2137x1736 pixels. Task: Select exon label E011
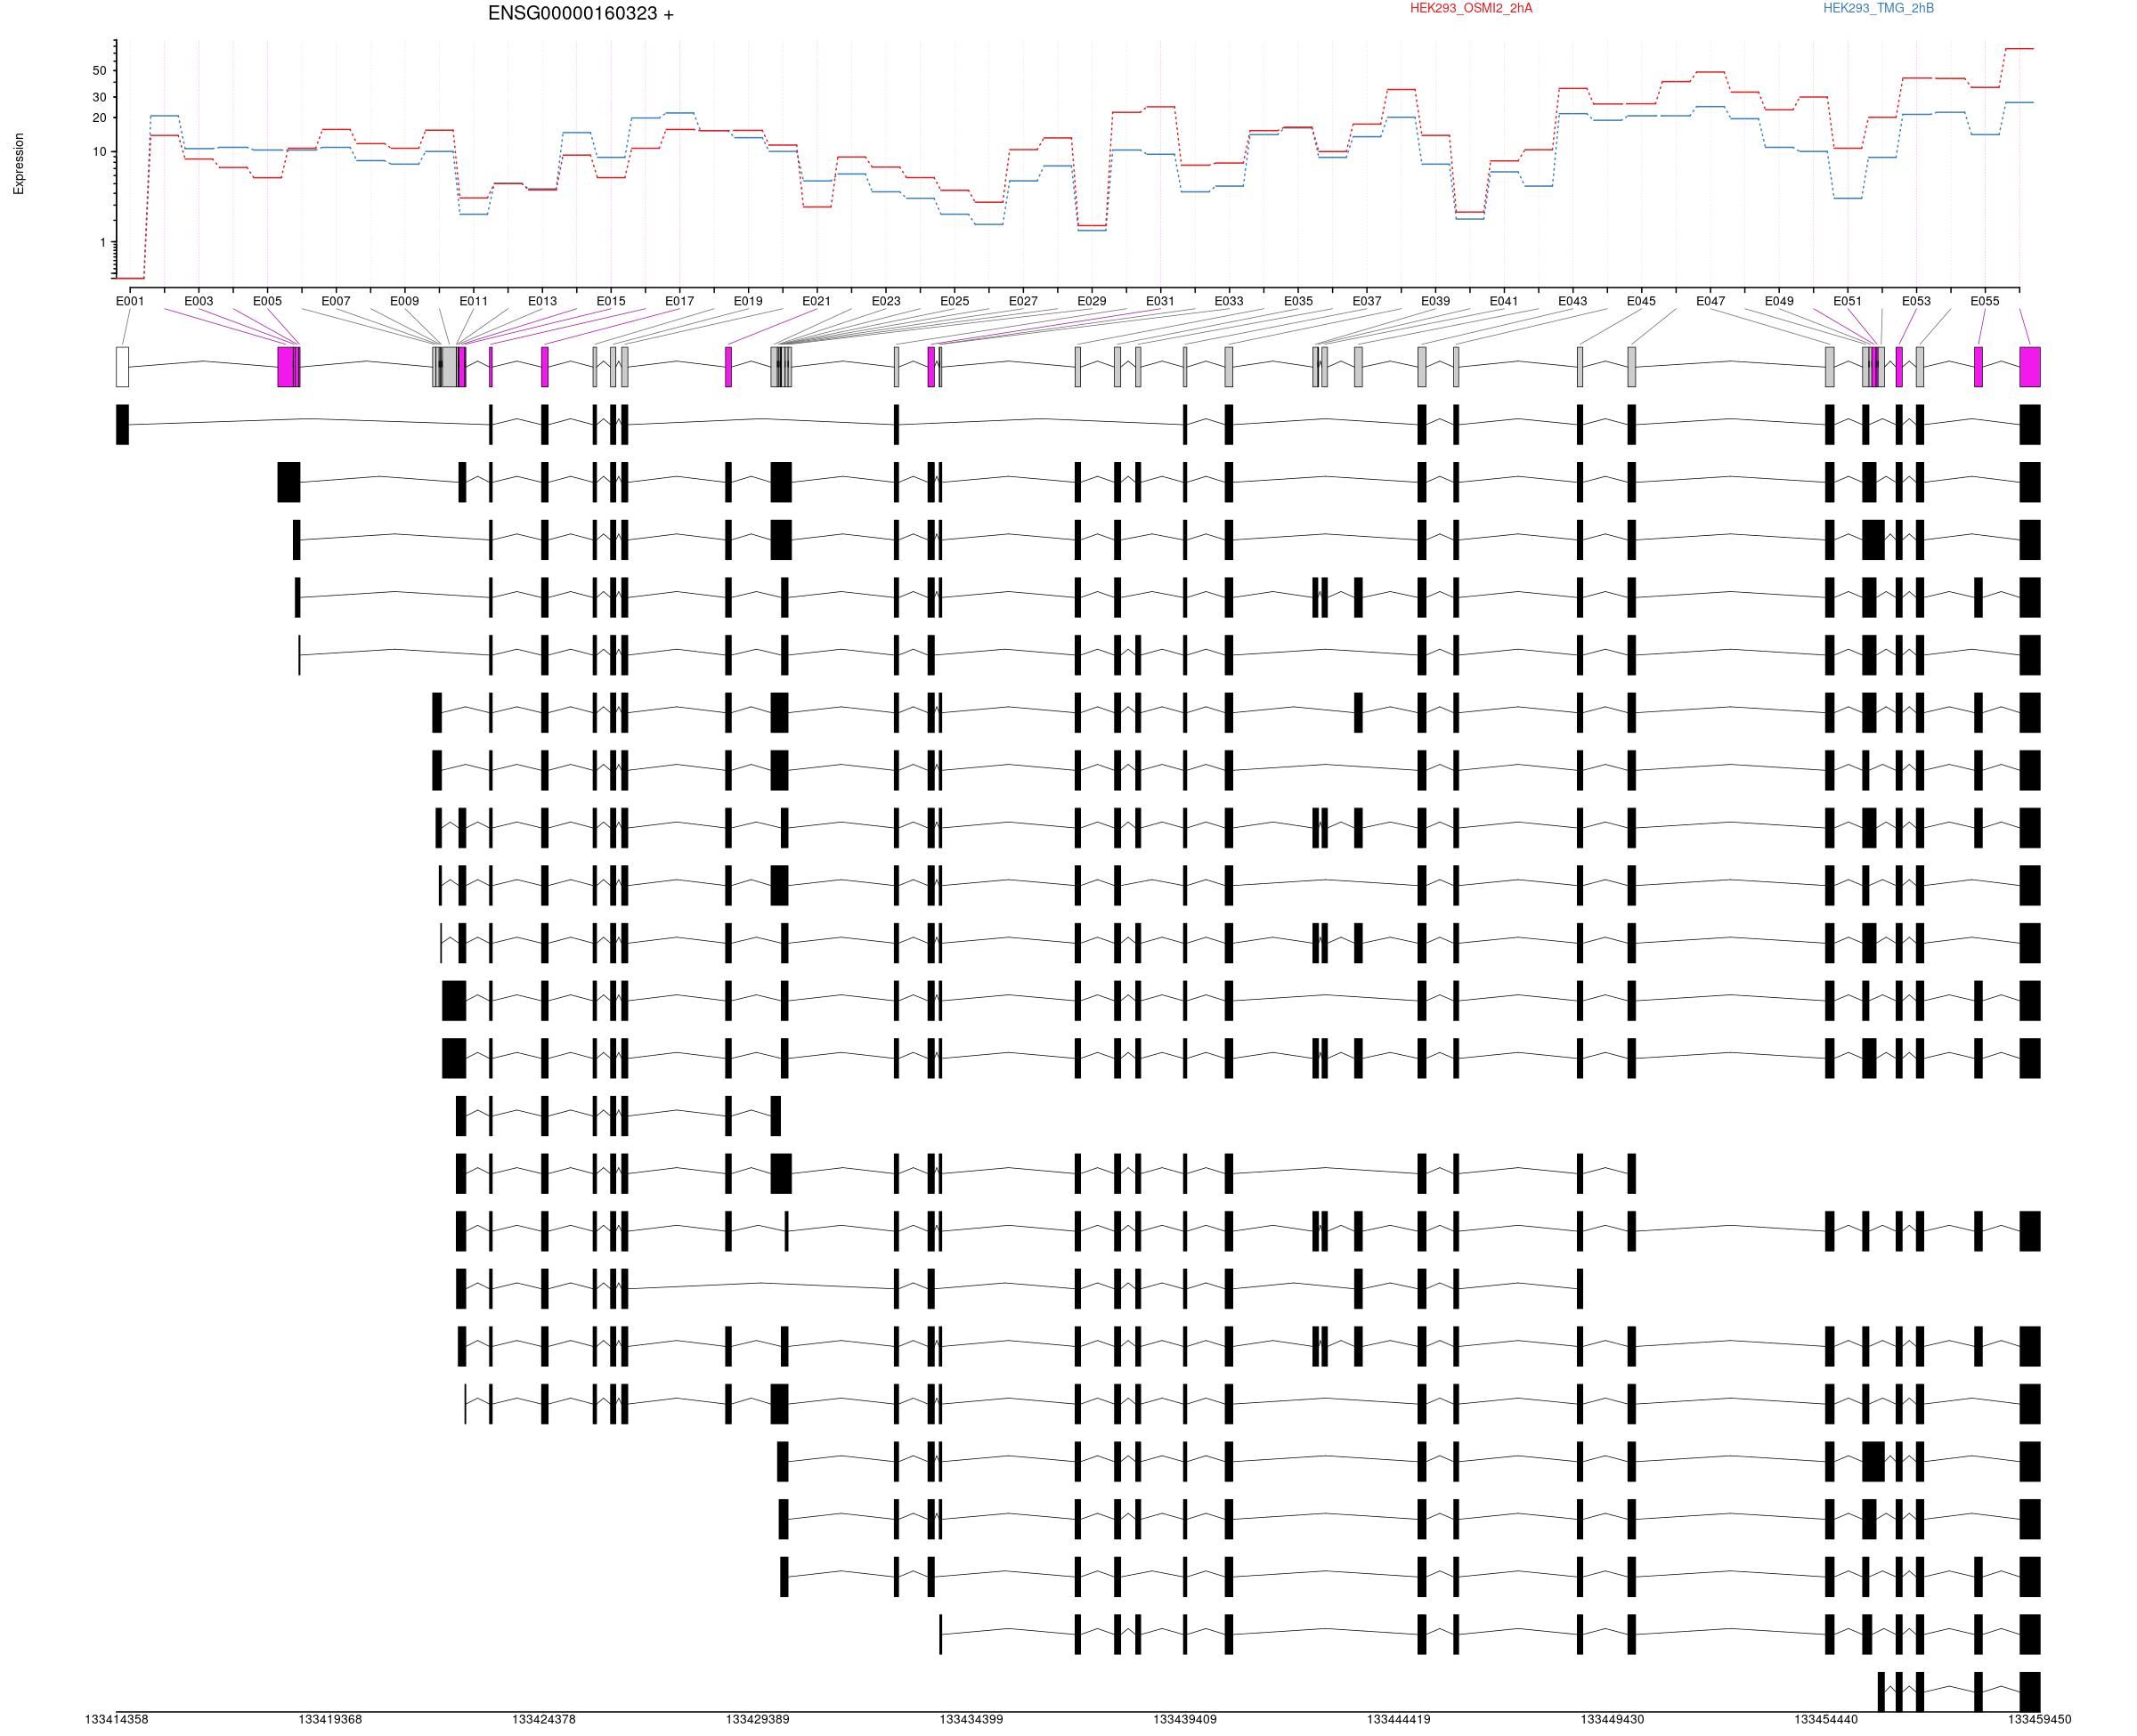tap(474, 301)
